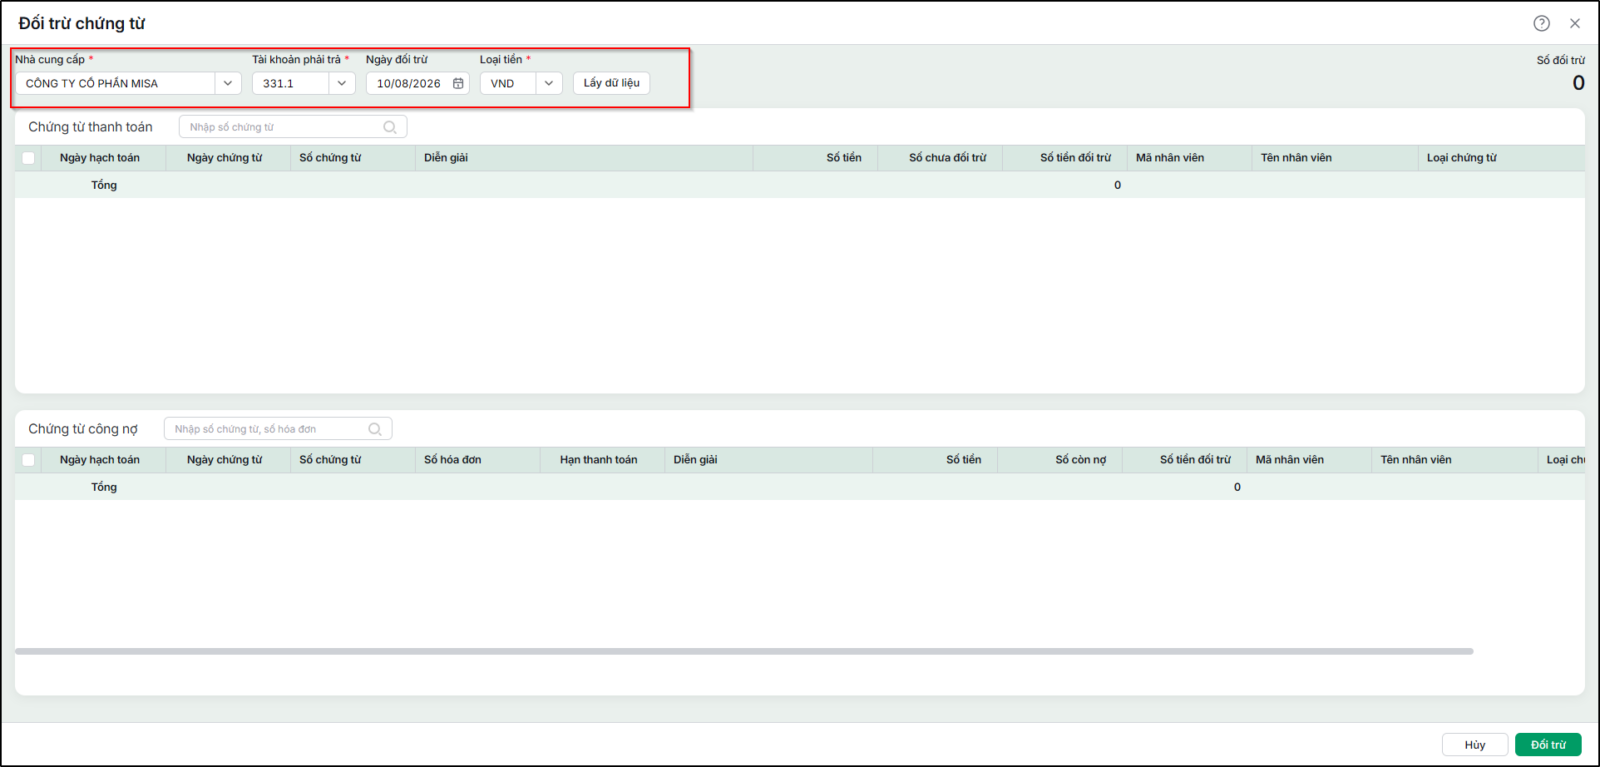Open the calendar picker for Ngày đối trừ
The height and width of the screenshot is (767, 1600).
[x=458, y=83]
